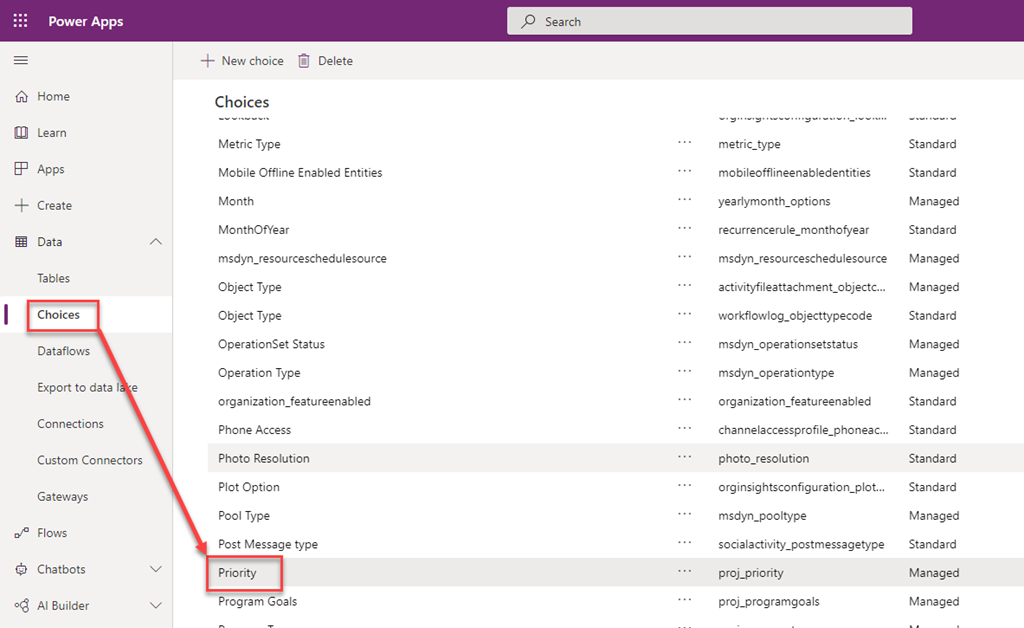Click the Create plus icon

pos(21,206)
